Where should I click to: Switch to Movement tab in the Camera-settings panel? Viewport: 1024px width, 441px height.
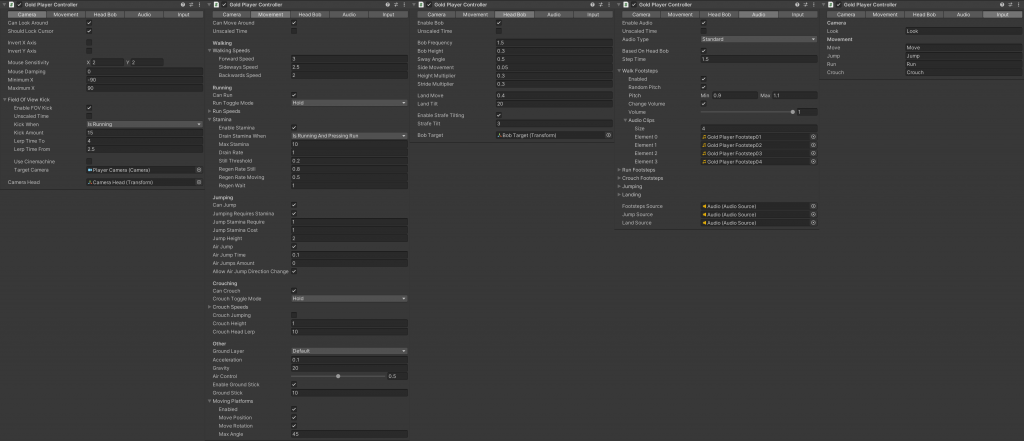point(66,14)
